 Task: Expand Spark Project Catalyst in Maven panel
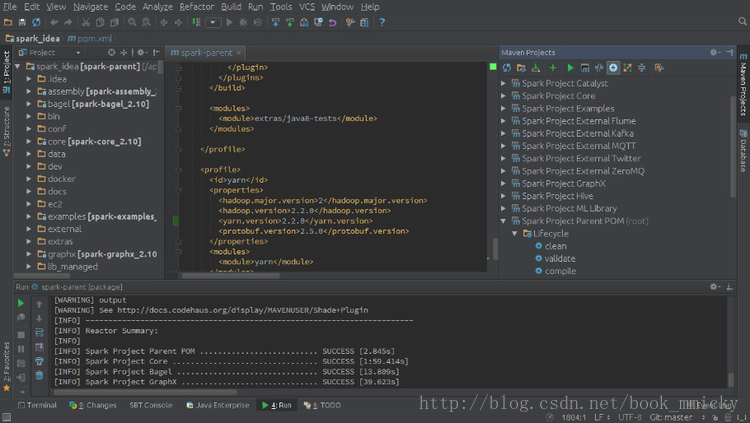(x=503, y=83)
